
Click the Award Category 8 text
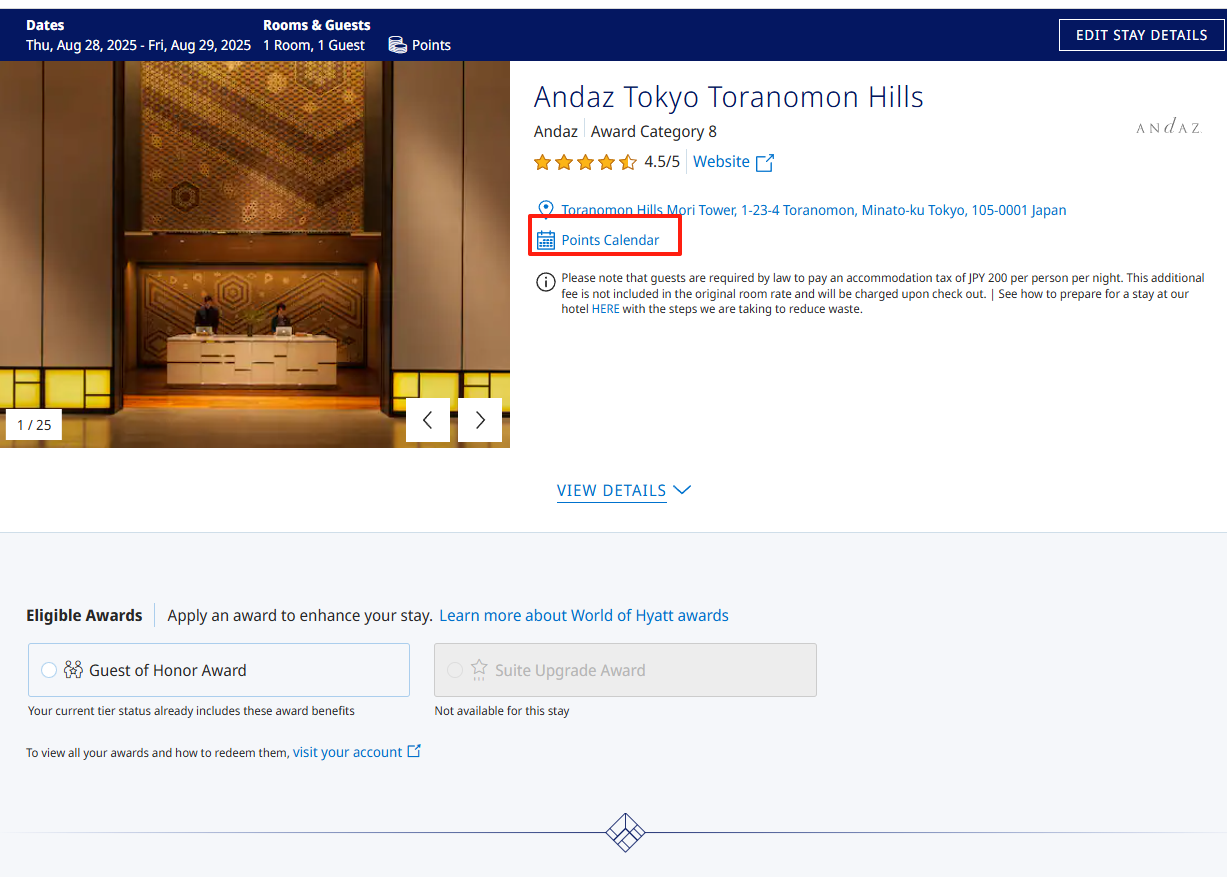654,132
